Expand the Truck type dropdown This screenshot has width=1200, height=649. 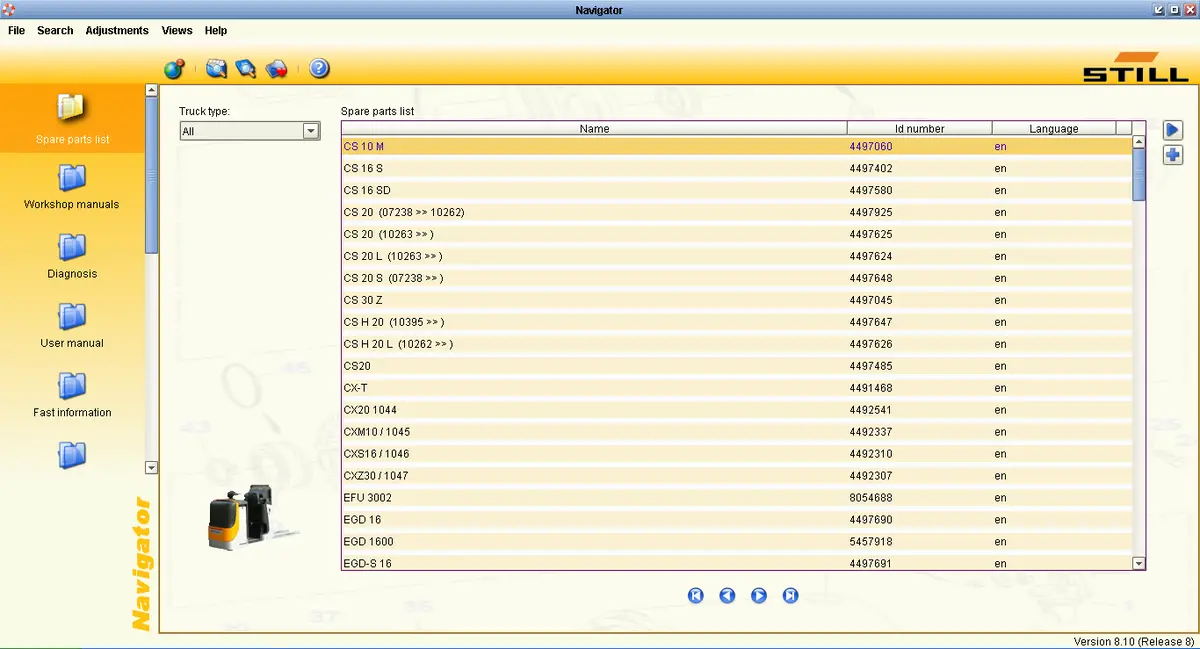click(x=311, y=131)
